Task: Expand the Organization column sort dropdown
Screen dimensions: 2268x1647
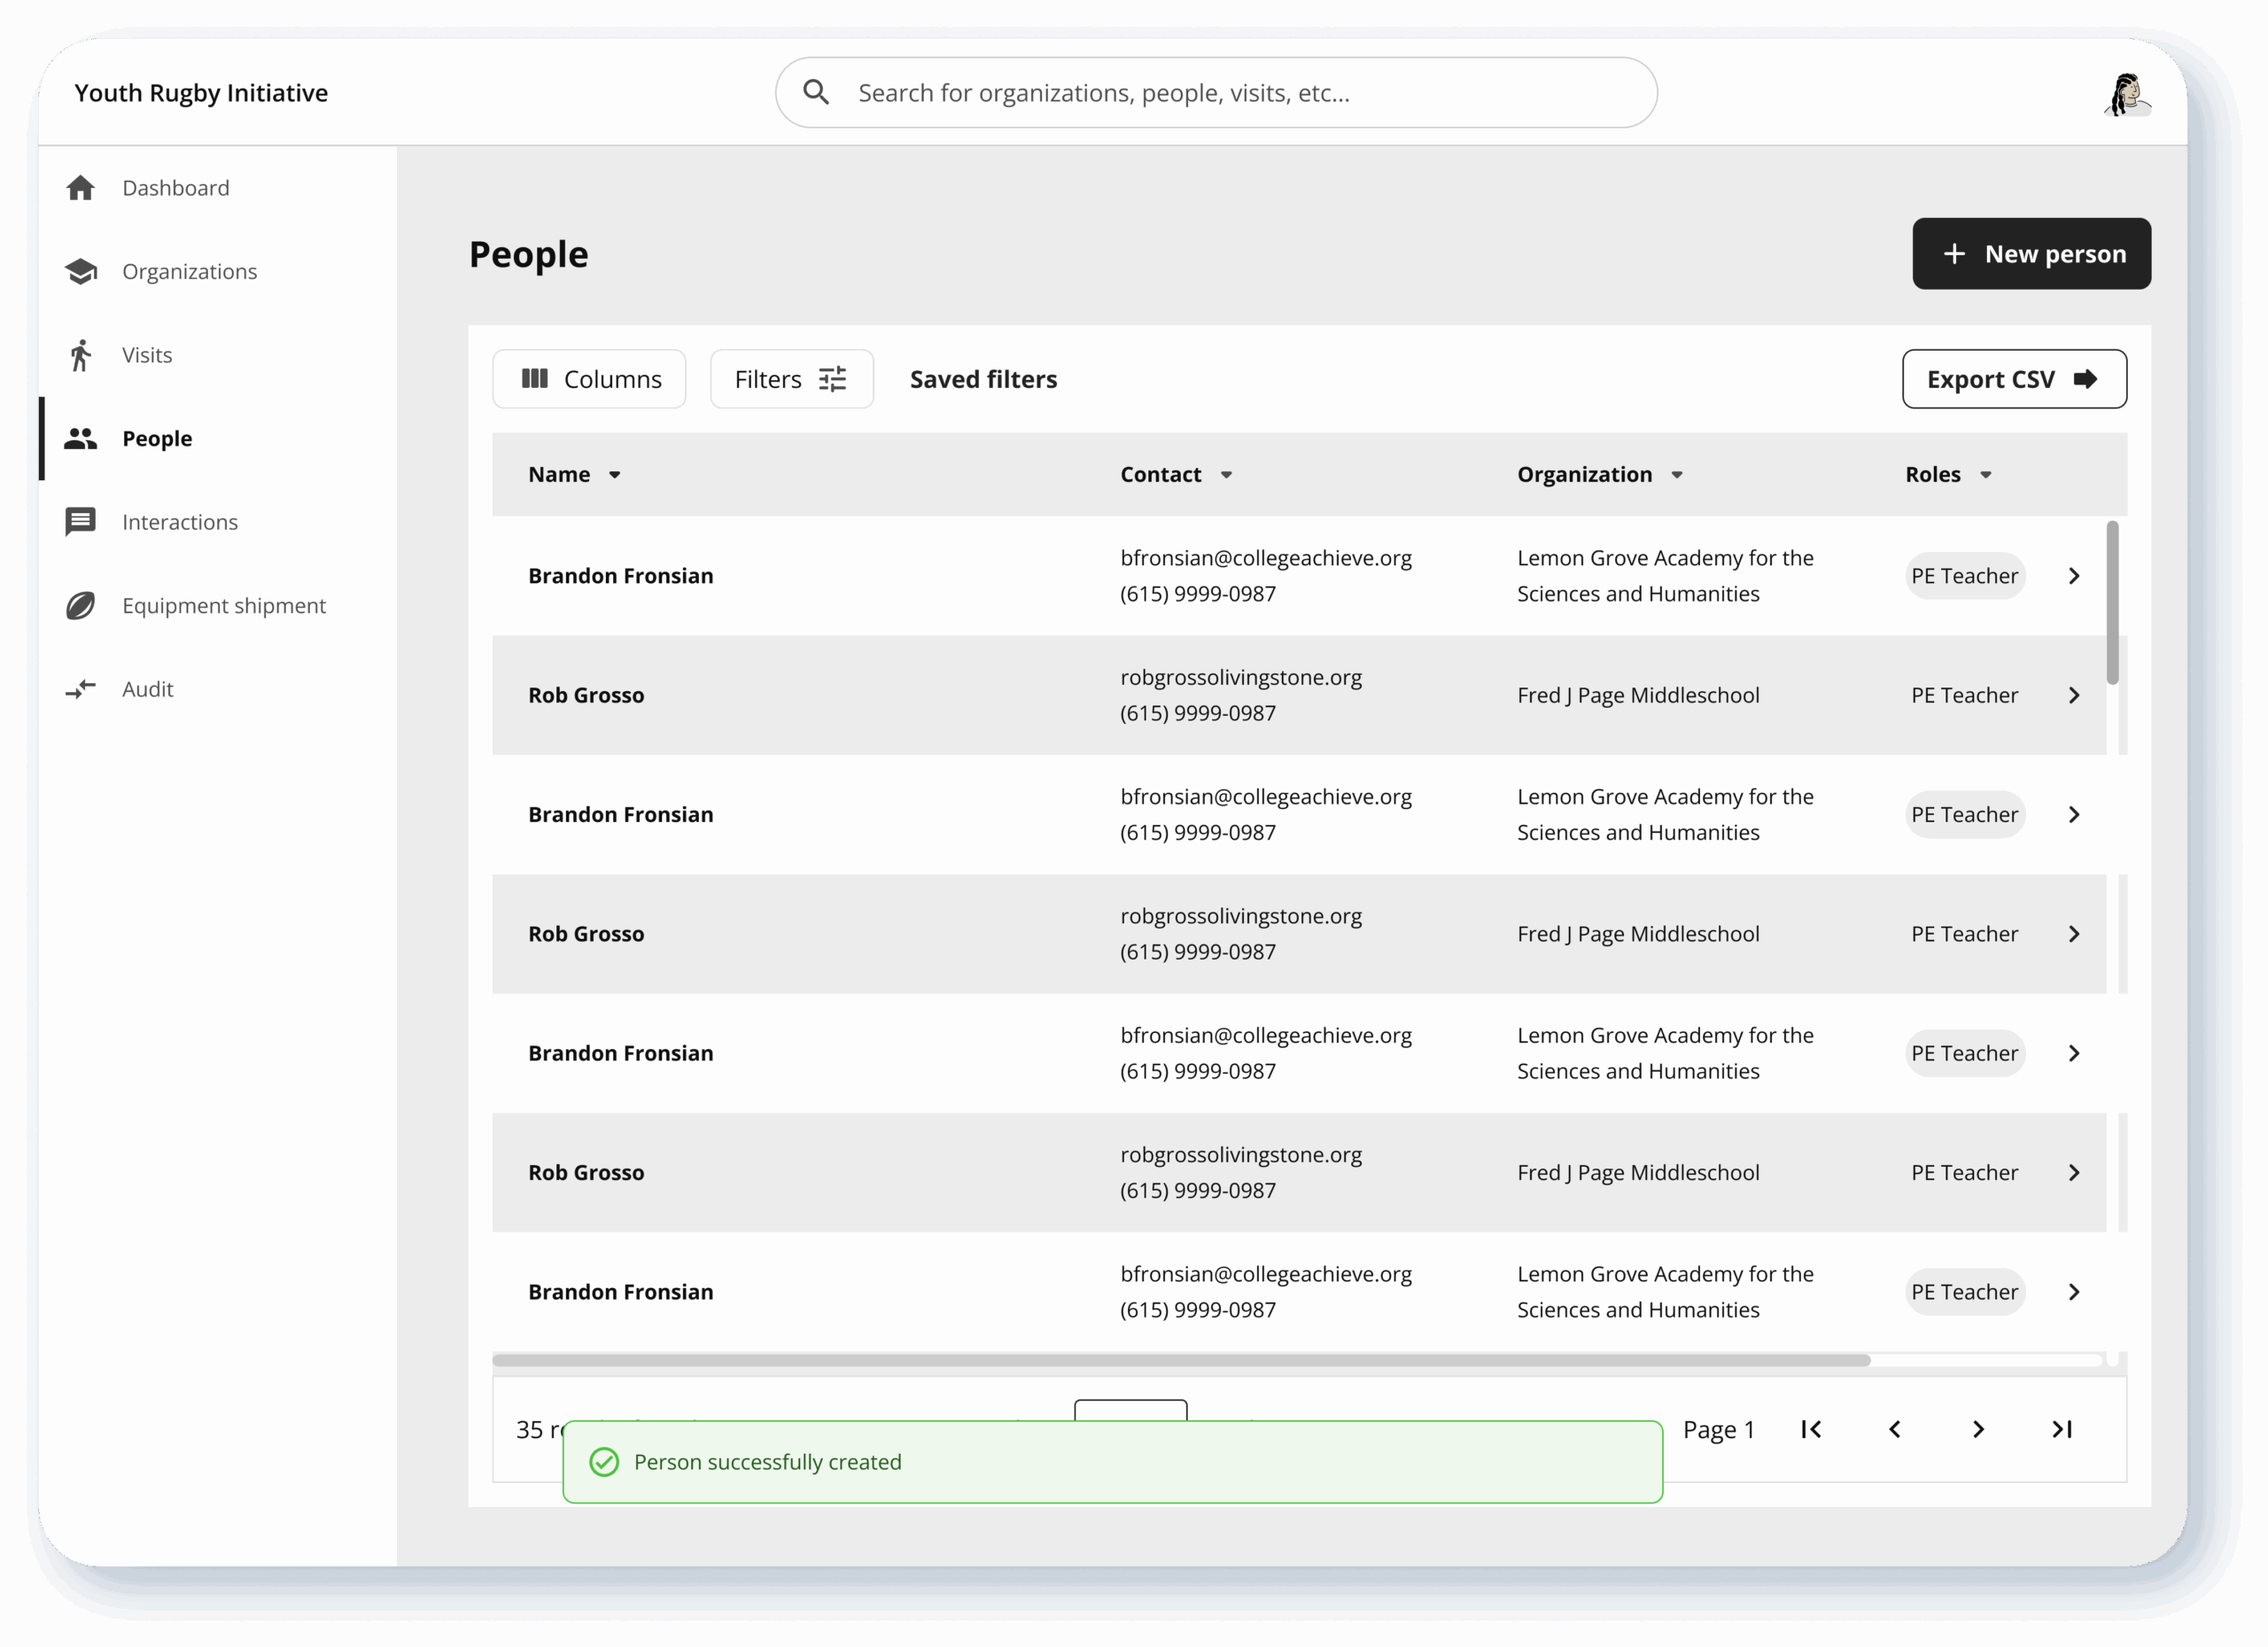Action: (x=1677, y=475)
